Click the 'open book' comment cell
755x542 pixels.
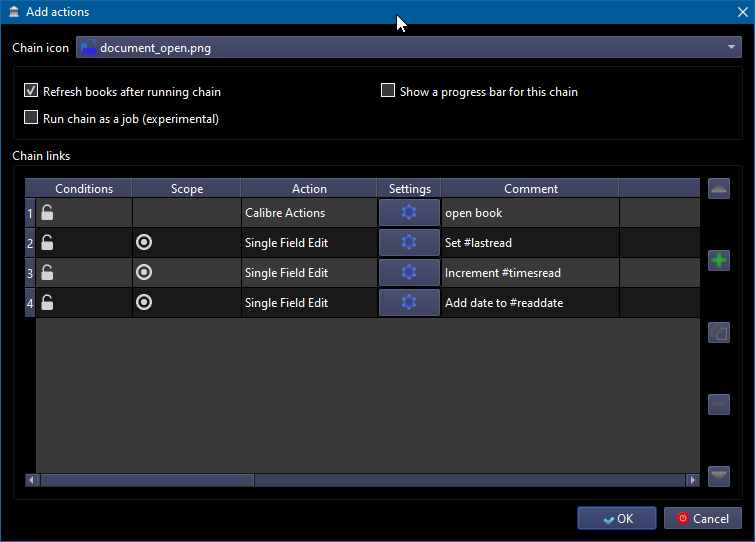[530, 212]
